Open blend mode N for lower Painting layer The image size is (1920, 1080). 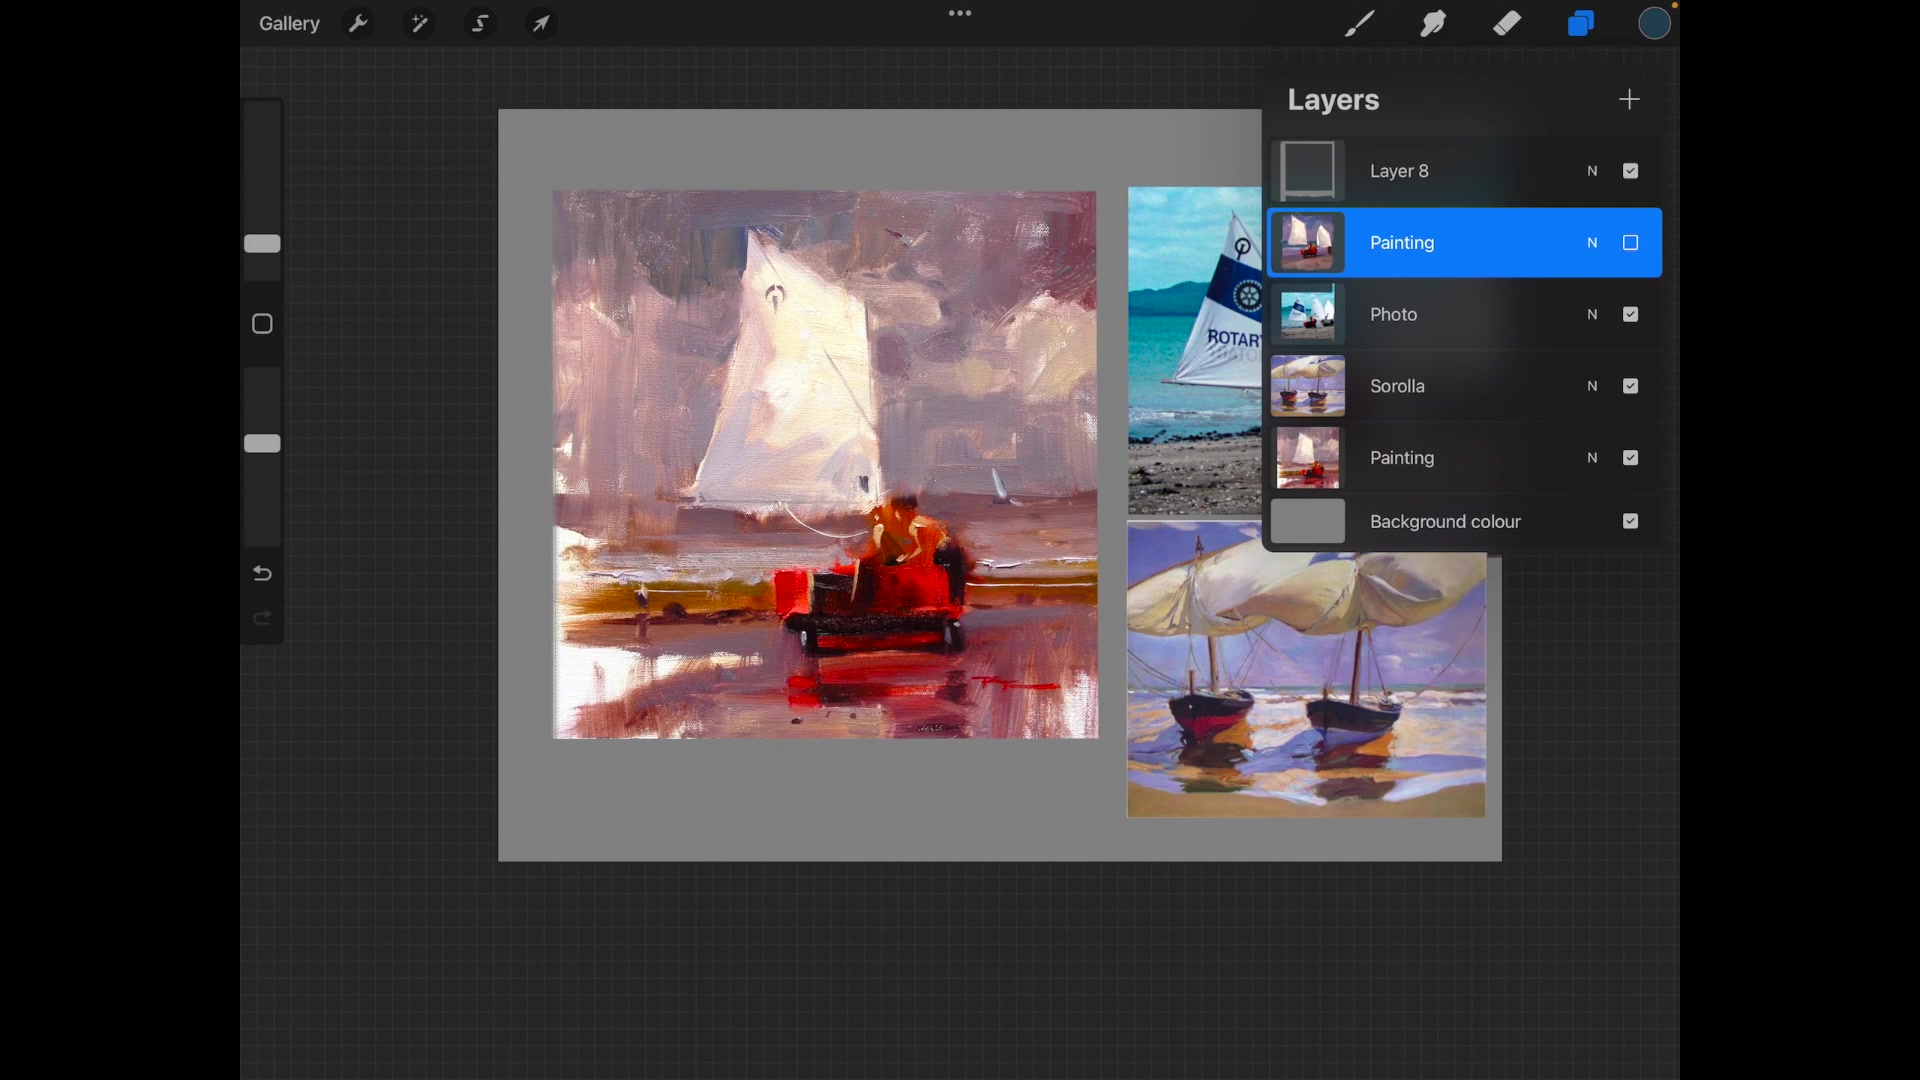click(x=1593, y=458)
